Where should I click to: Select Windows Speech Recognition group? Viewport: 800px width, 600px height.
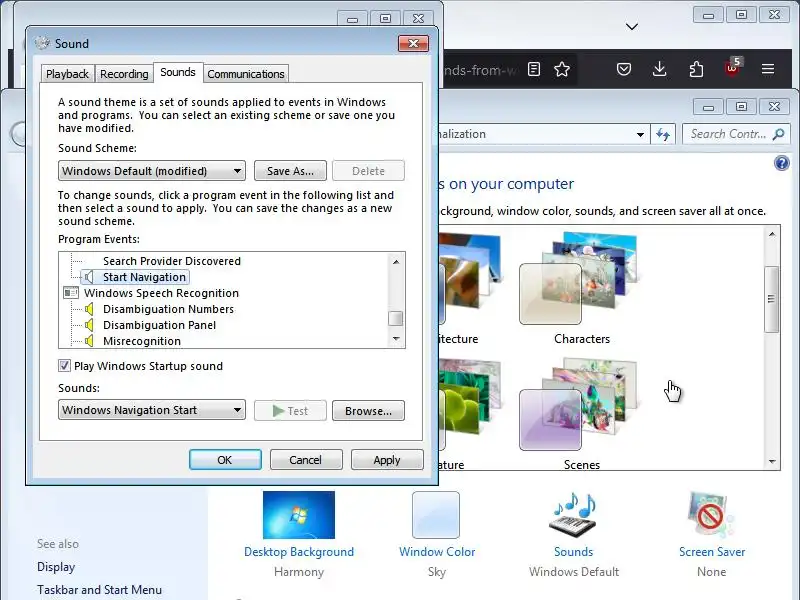(161, 293)
